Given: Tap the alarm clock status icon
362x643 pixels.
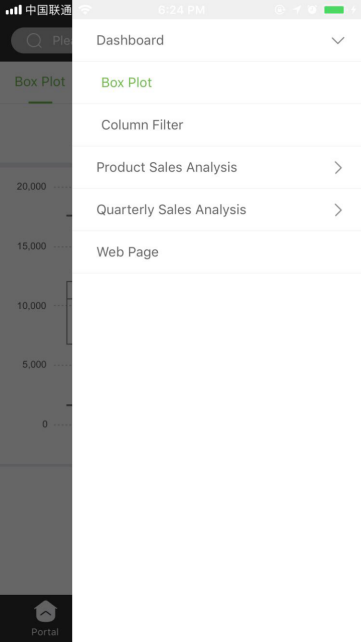Looking at the screenshot, I should (312, 9).
